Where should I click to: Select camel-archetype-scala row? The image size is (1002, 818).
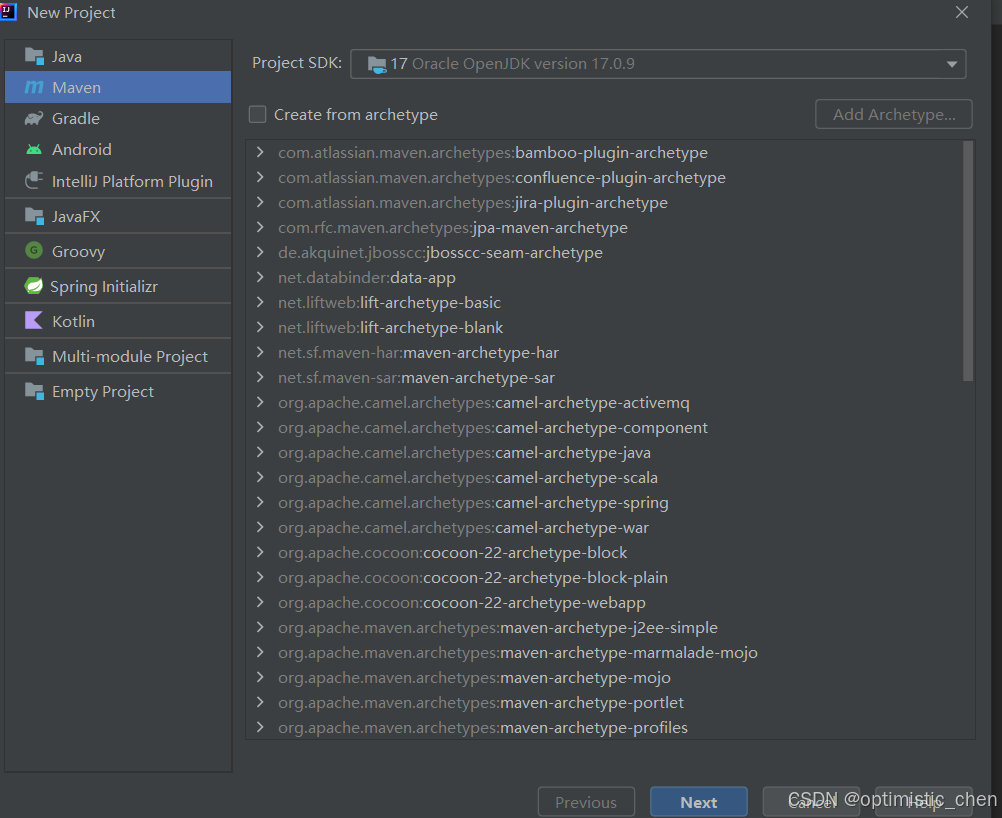point(604,477)
